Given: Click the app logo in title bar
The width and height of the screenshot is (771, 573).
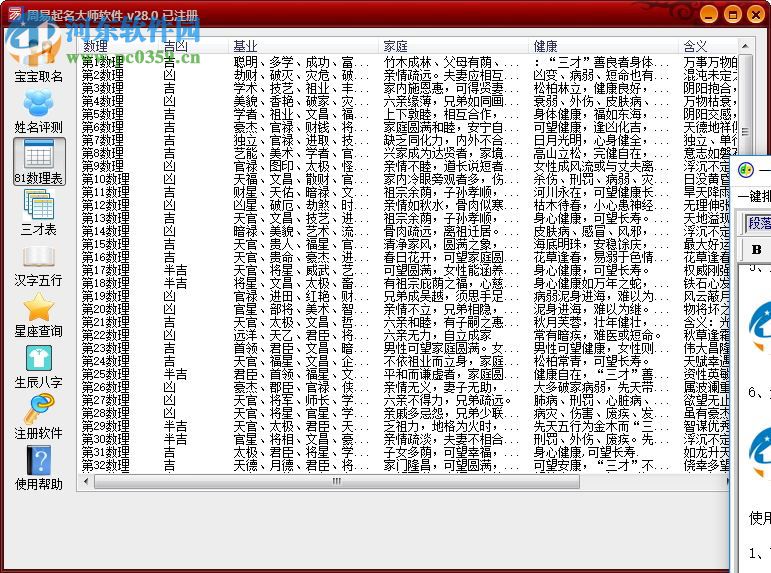Looking at the screenshot, I should click(15, 14).
